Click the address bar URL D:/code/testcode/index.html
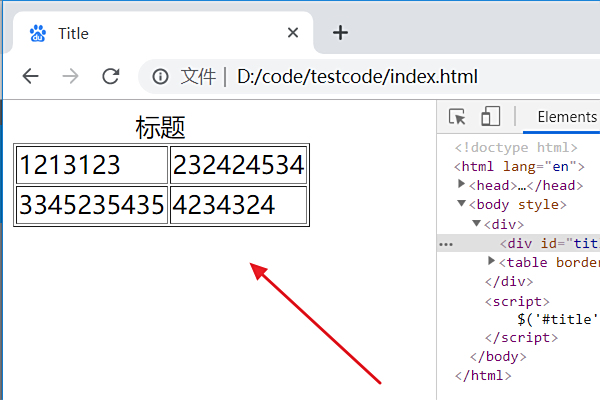The width and height of the screenshot is (600, 400). [357, 77]
